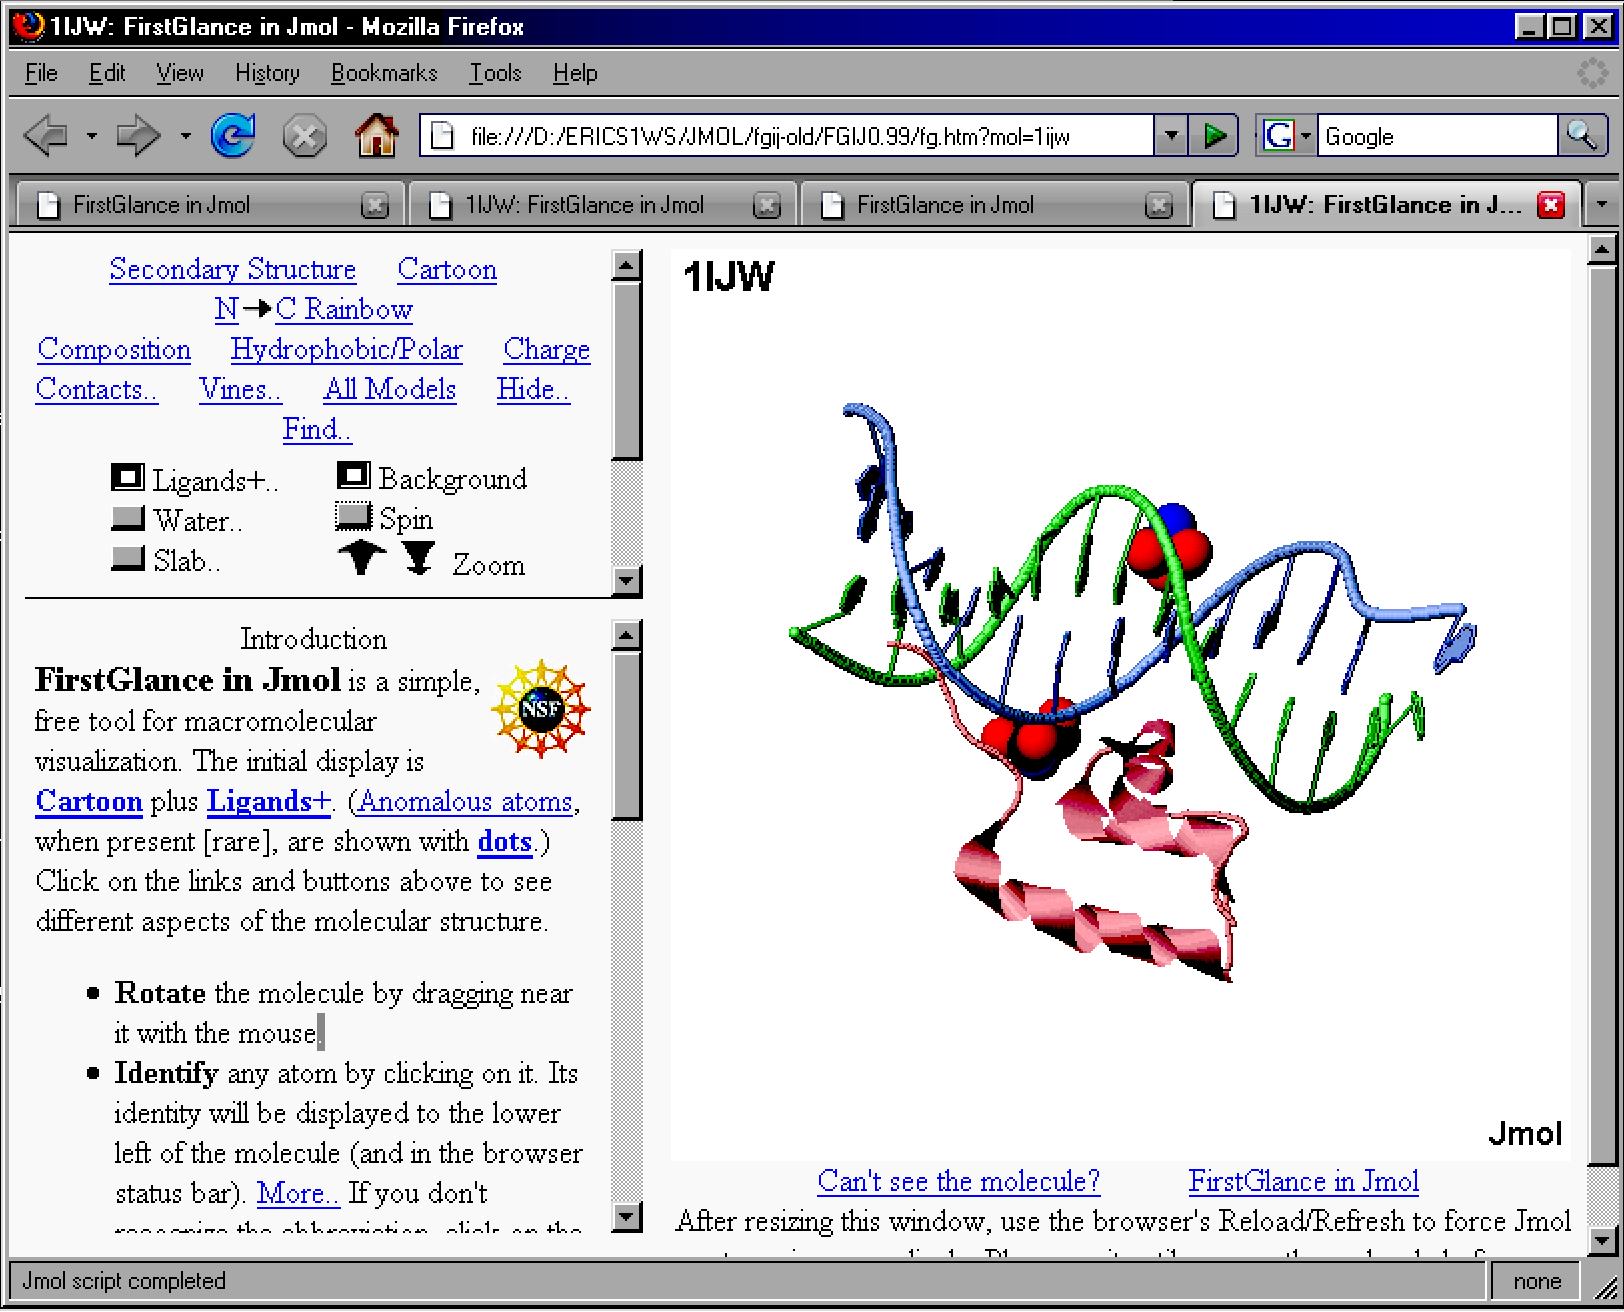Viewport: 1624px width, 1312px height.
Task: Toggle the Slab button
Action: coord(128,558)
